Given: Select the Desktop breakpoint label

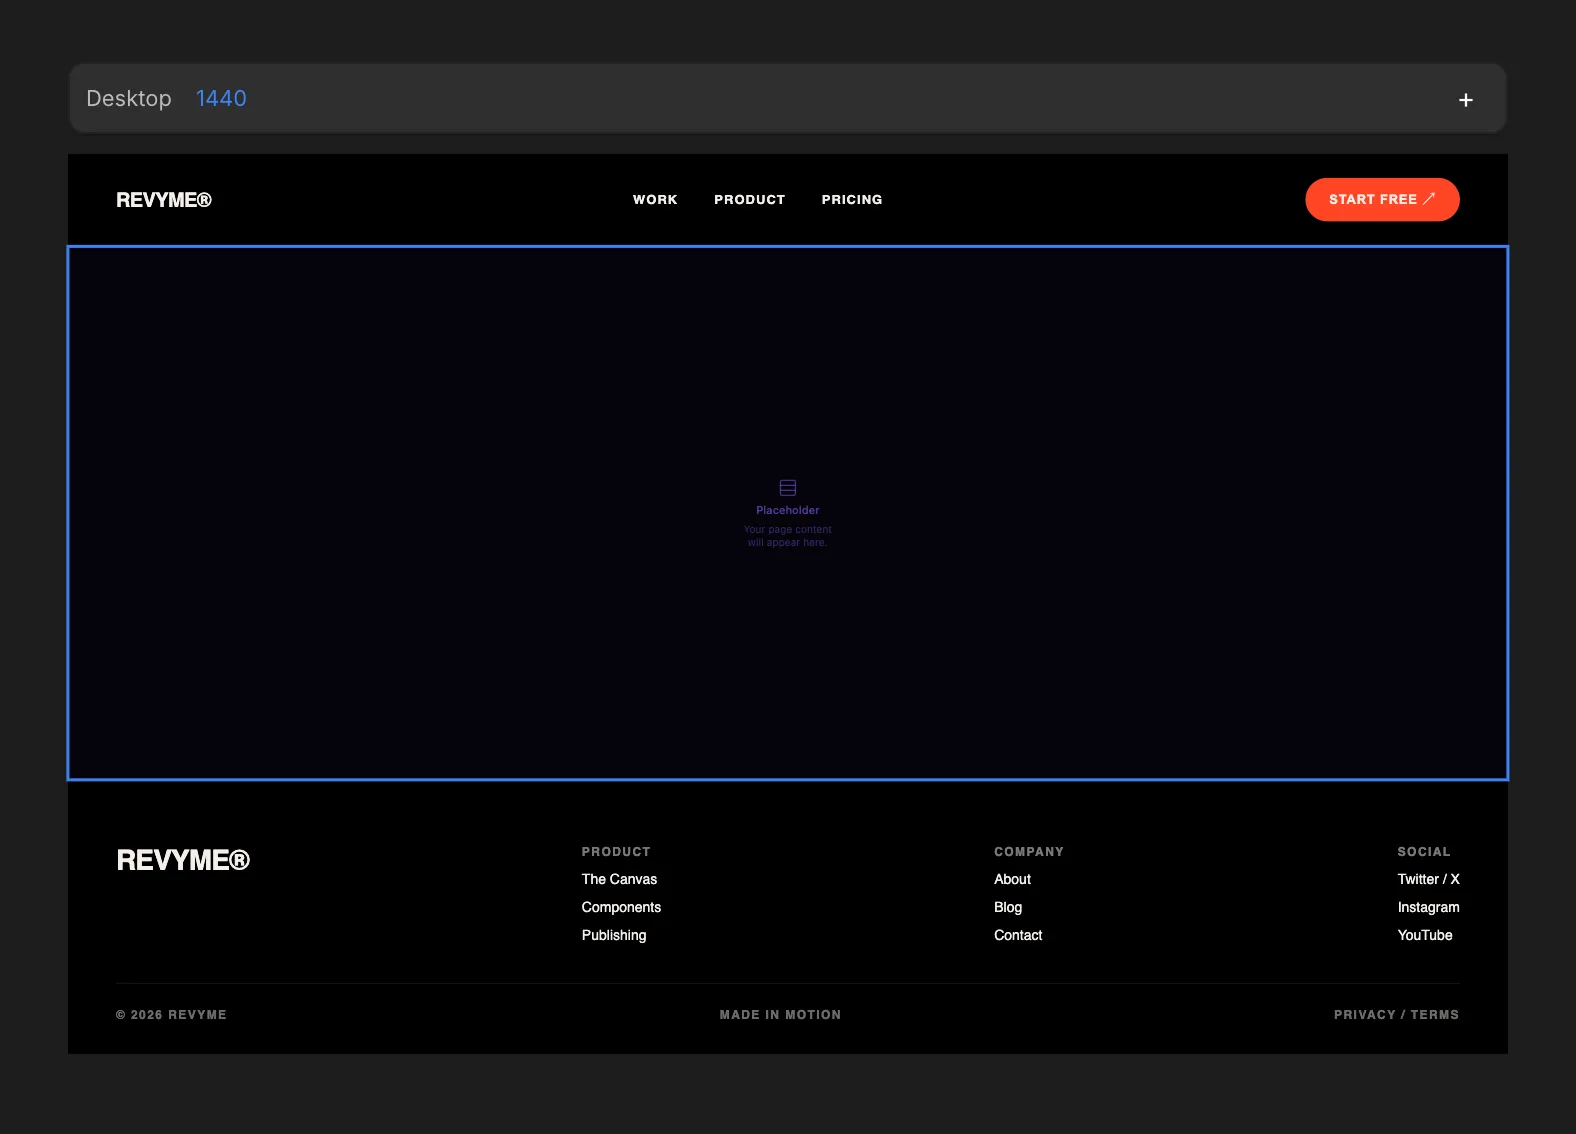Looking at the screenshot, I should click(x=129, y=98).
